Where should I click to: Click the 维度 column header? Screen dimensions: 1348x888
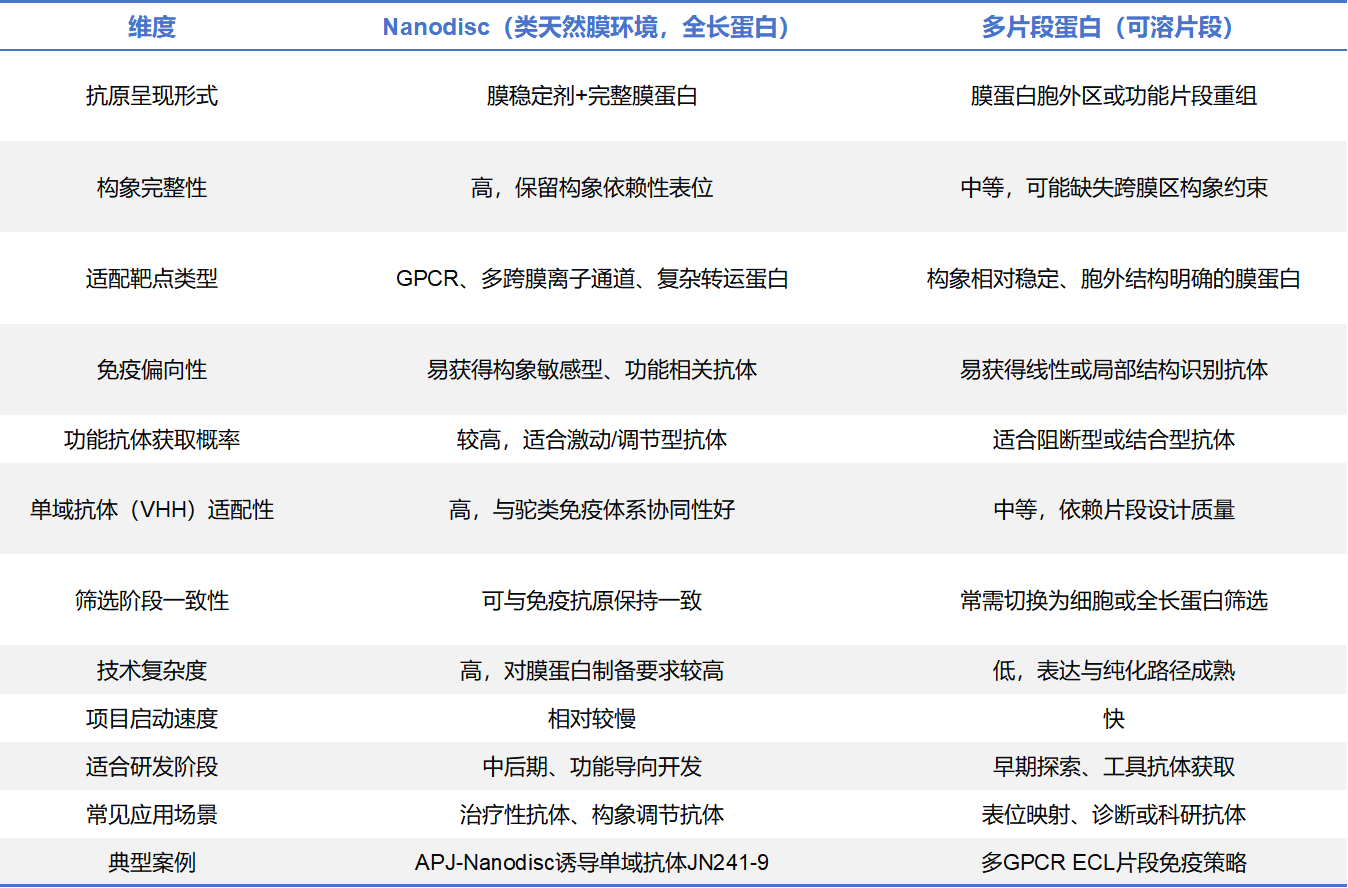pos(152,28)
